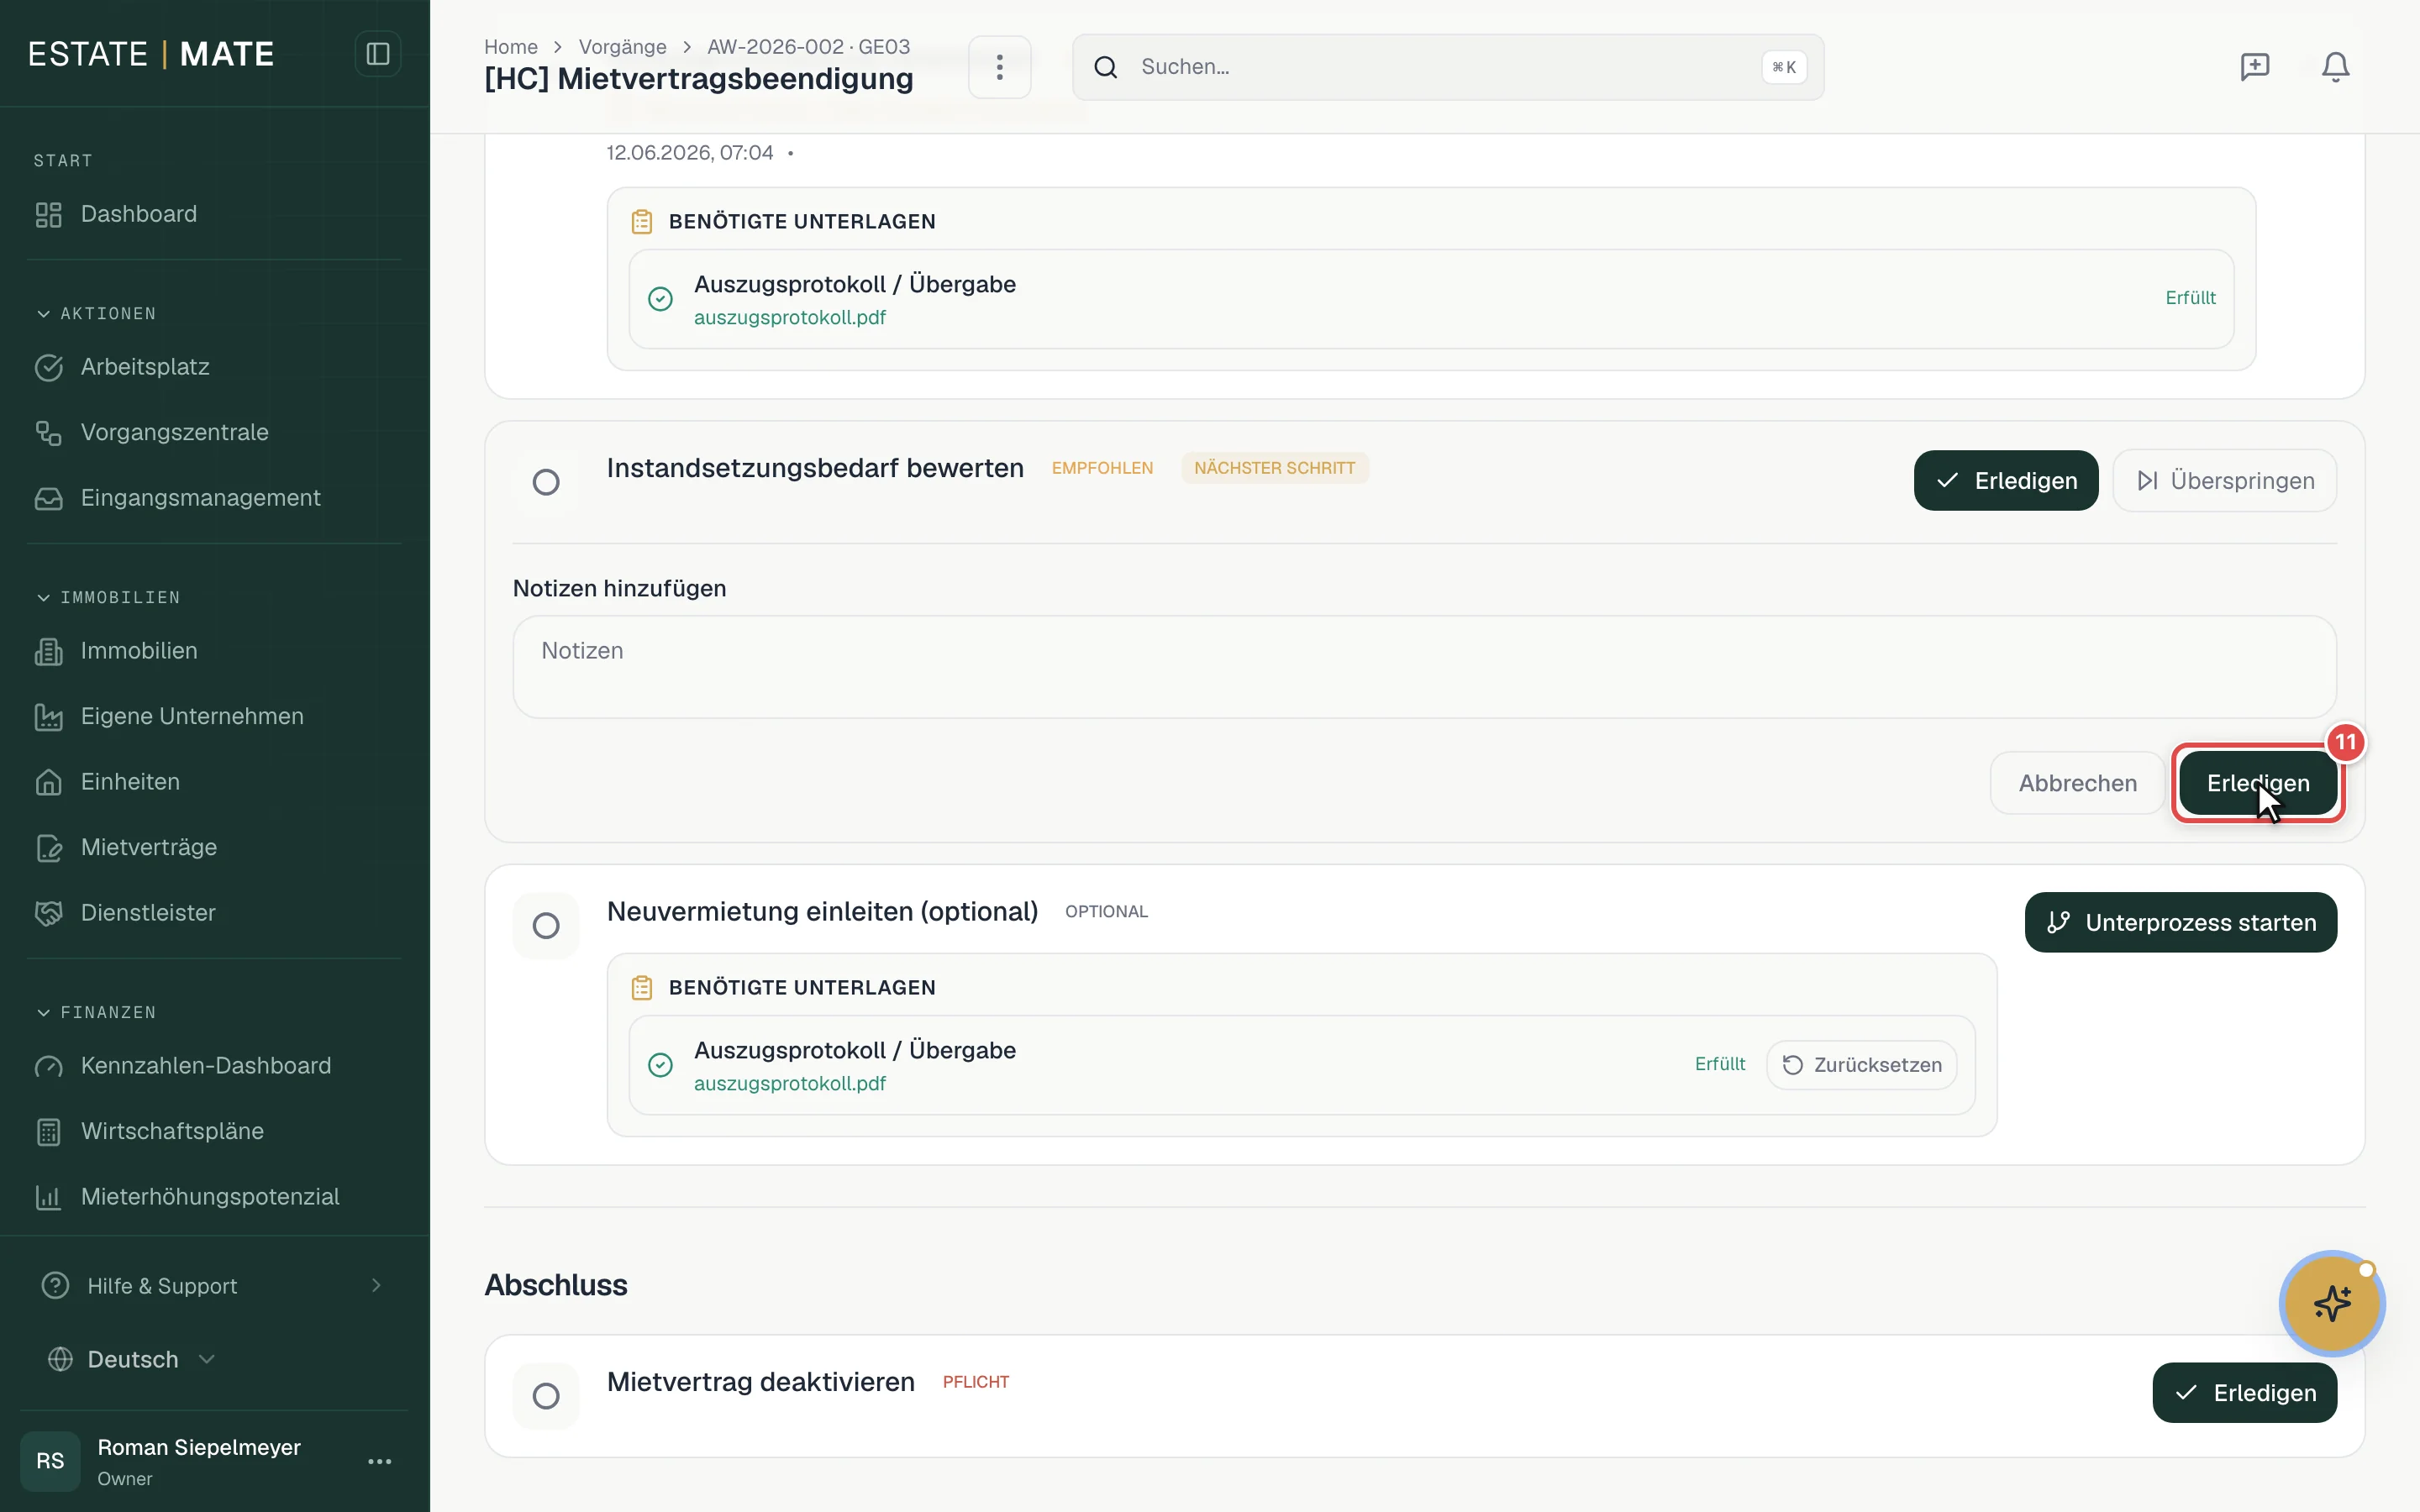2420x1512 pixels.
Task: Click the Eingangsmanagement inbox icon
Action: click(48, 498)
